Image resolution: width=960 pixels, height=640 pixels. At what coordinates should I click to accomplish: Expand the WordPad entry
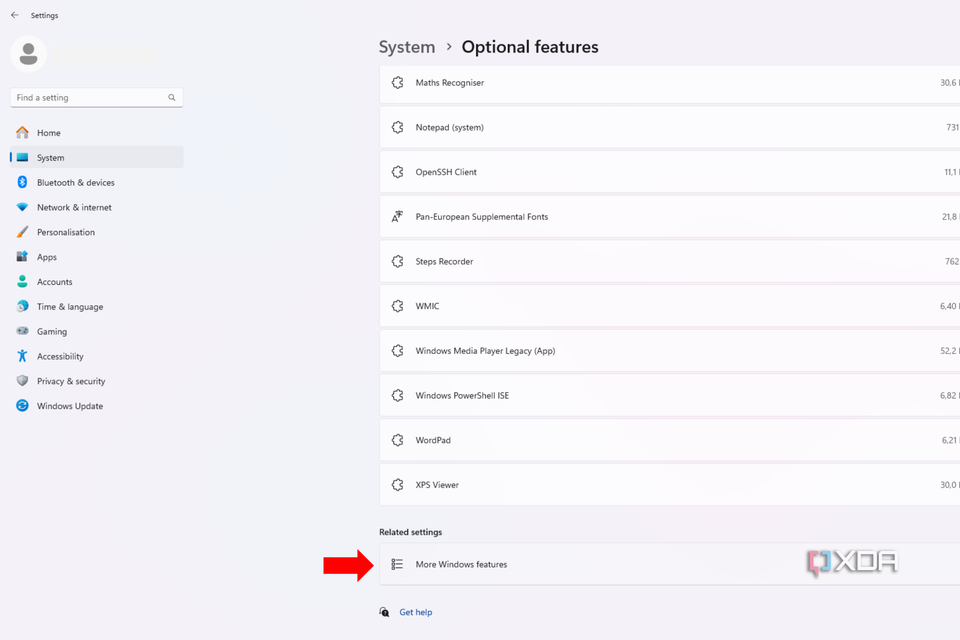[x=670, y=440]
